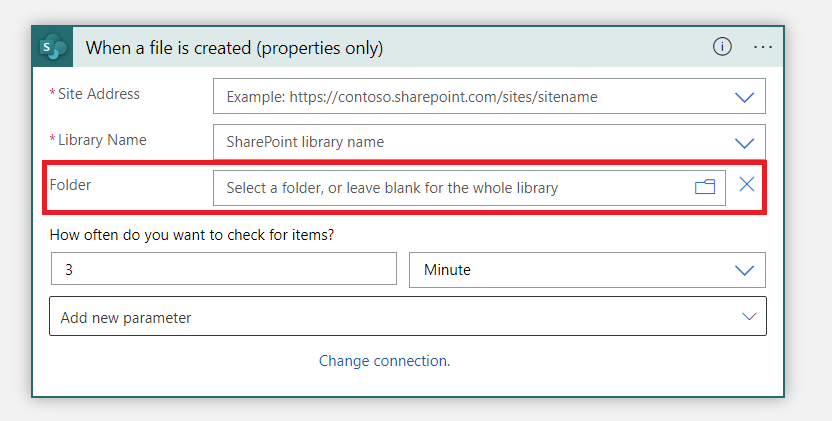The width and height of the screenshot is (832, 421).
Task: Expand the Add new parameter chevron
Action: click(749, 317)
